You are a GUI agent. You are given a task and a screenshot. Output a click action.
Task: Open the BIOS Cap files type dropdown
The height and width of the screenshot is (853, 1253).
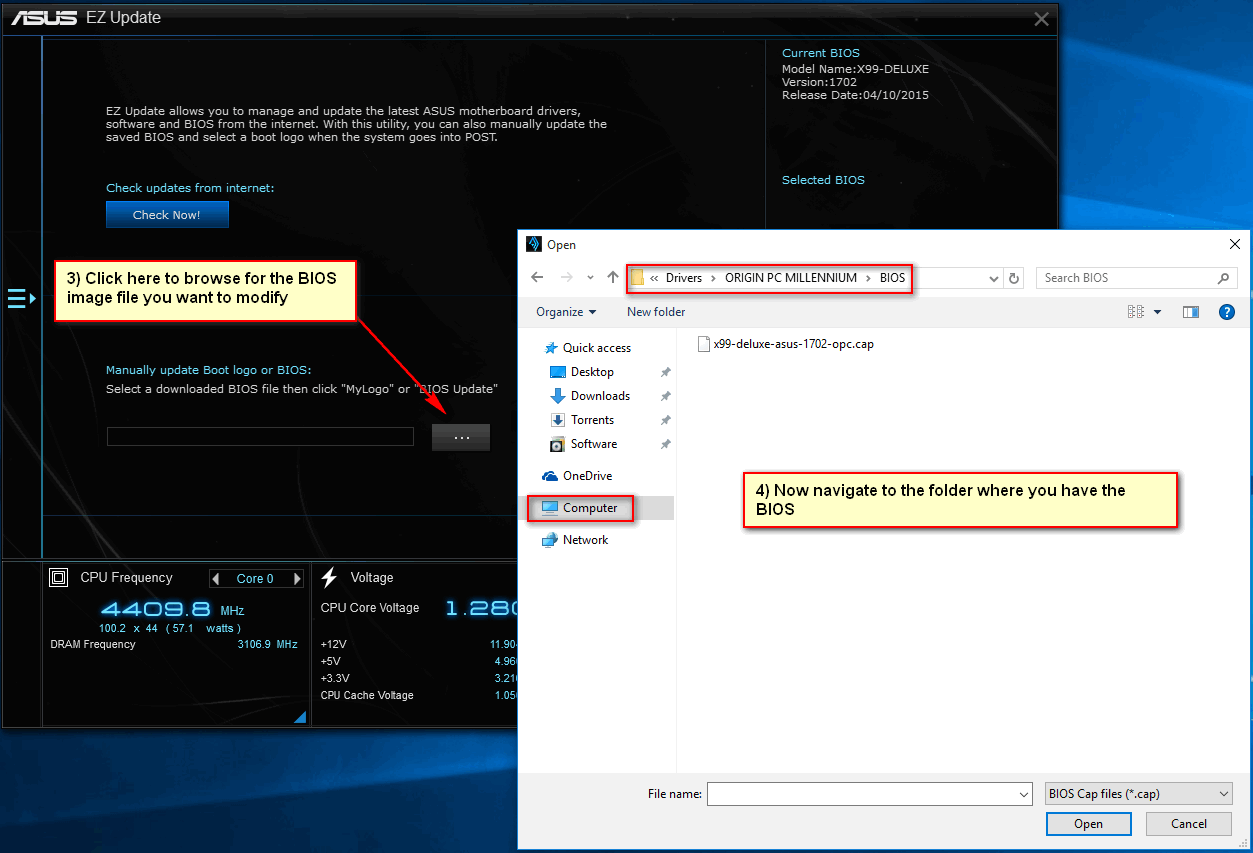click(1139, 794)
